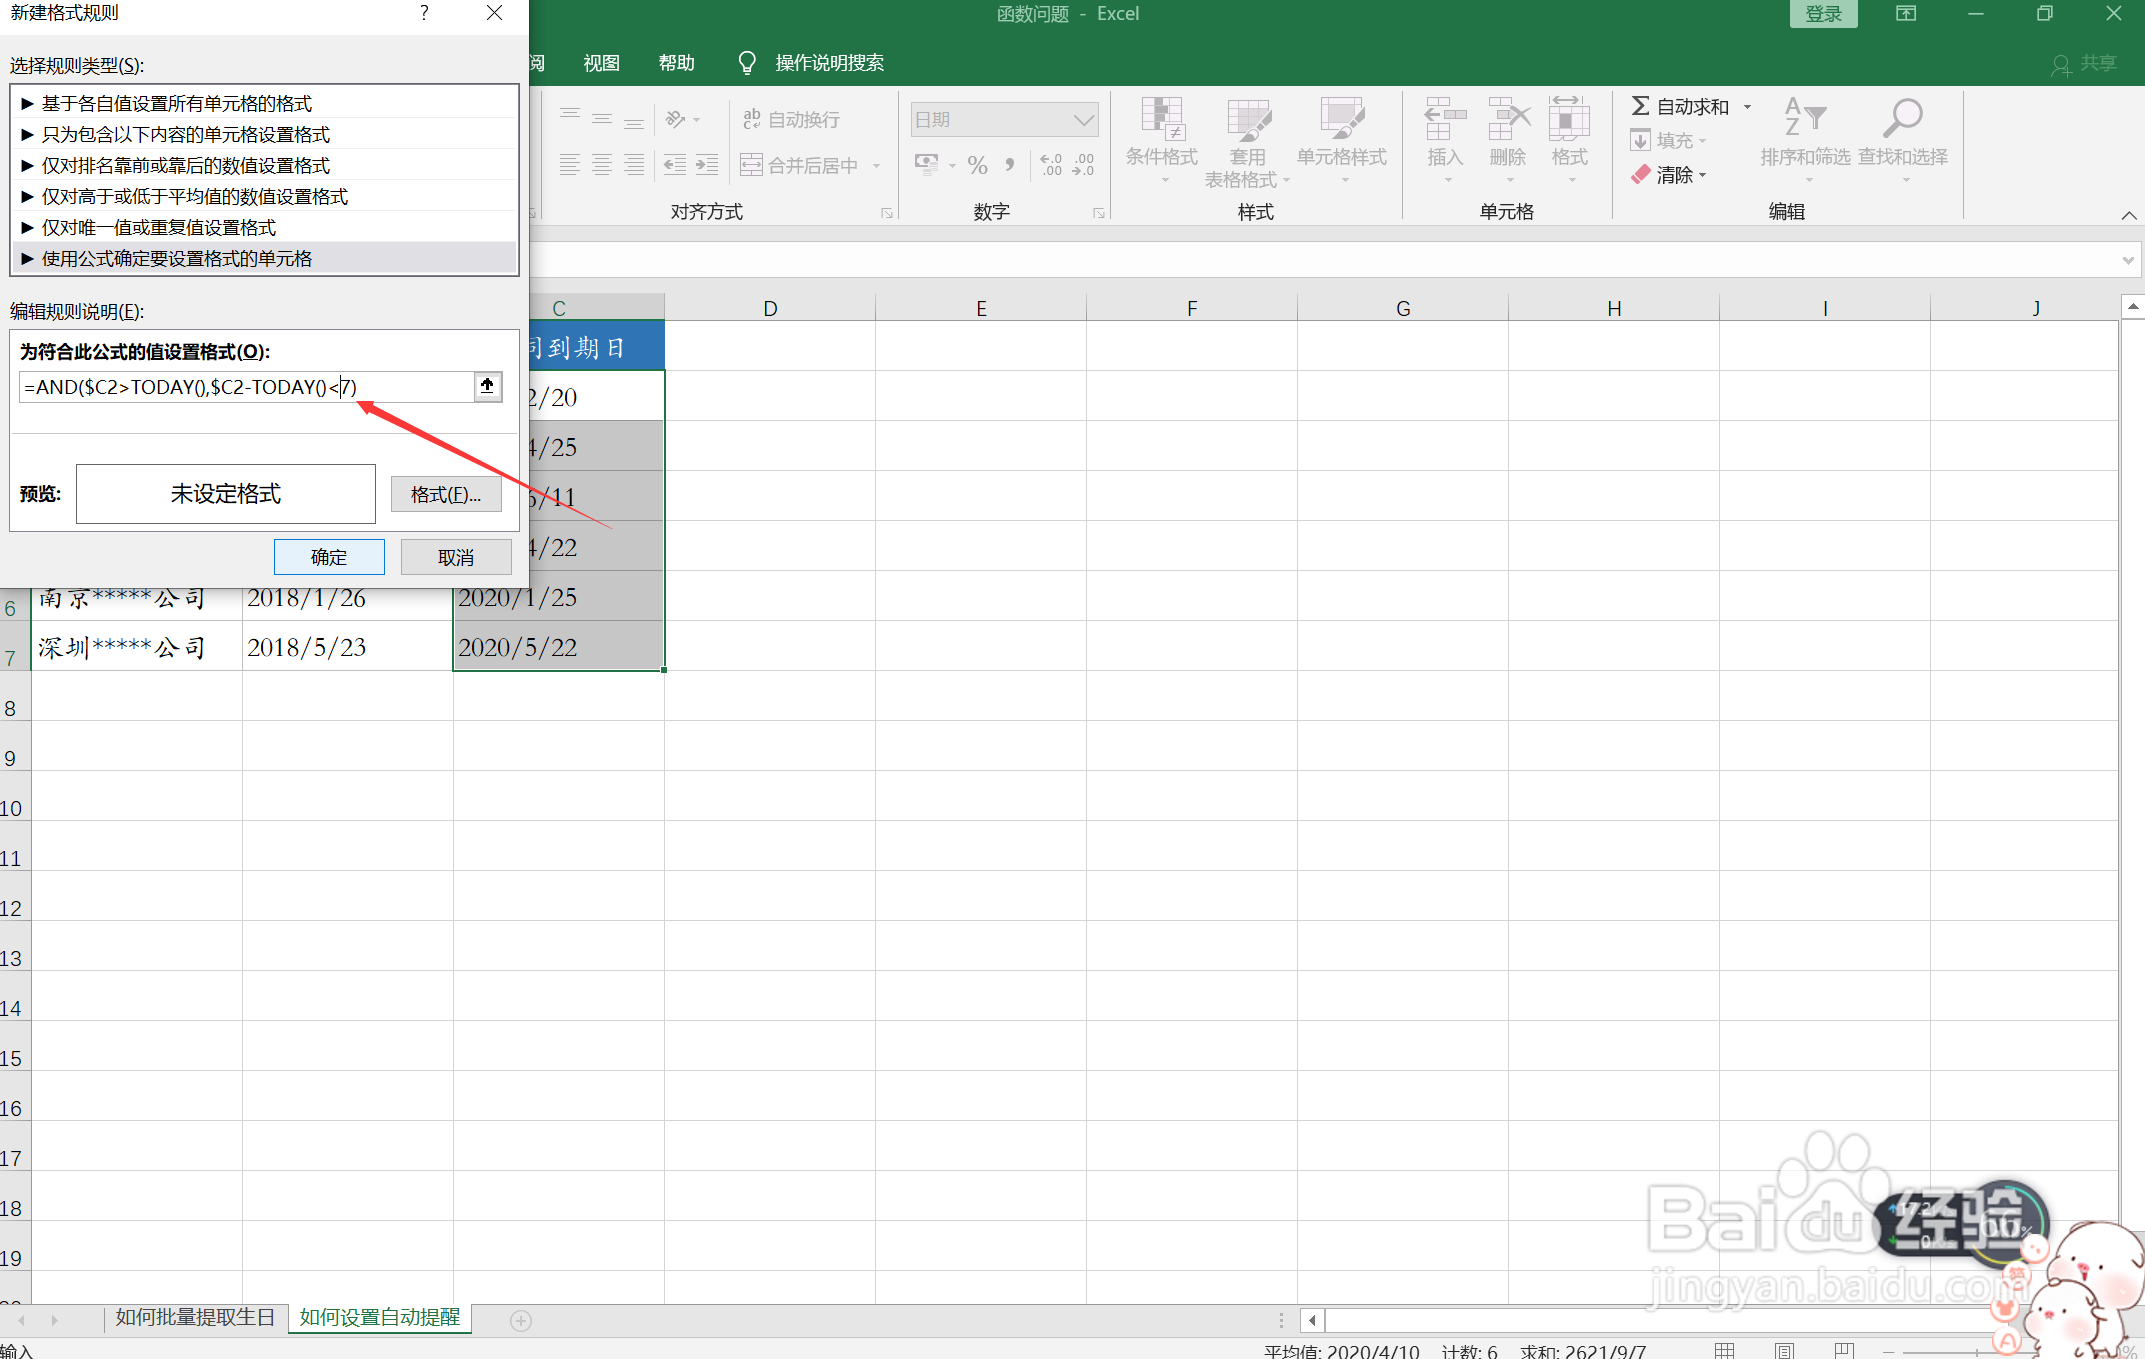Image resolution: width=2145 pixels, height=1359 pixels.
Task: Expand the number format dropdown
Action: [x=1084, y=120]
